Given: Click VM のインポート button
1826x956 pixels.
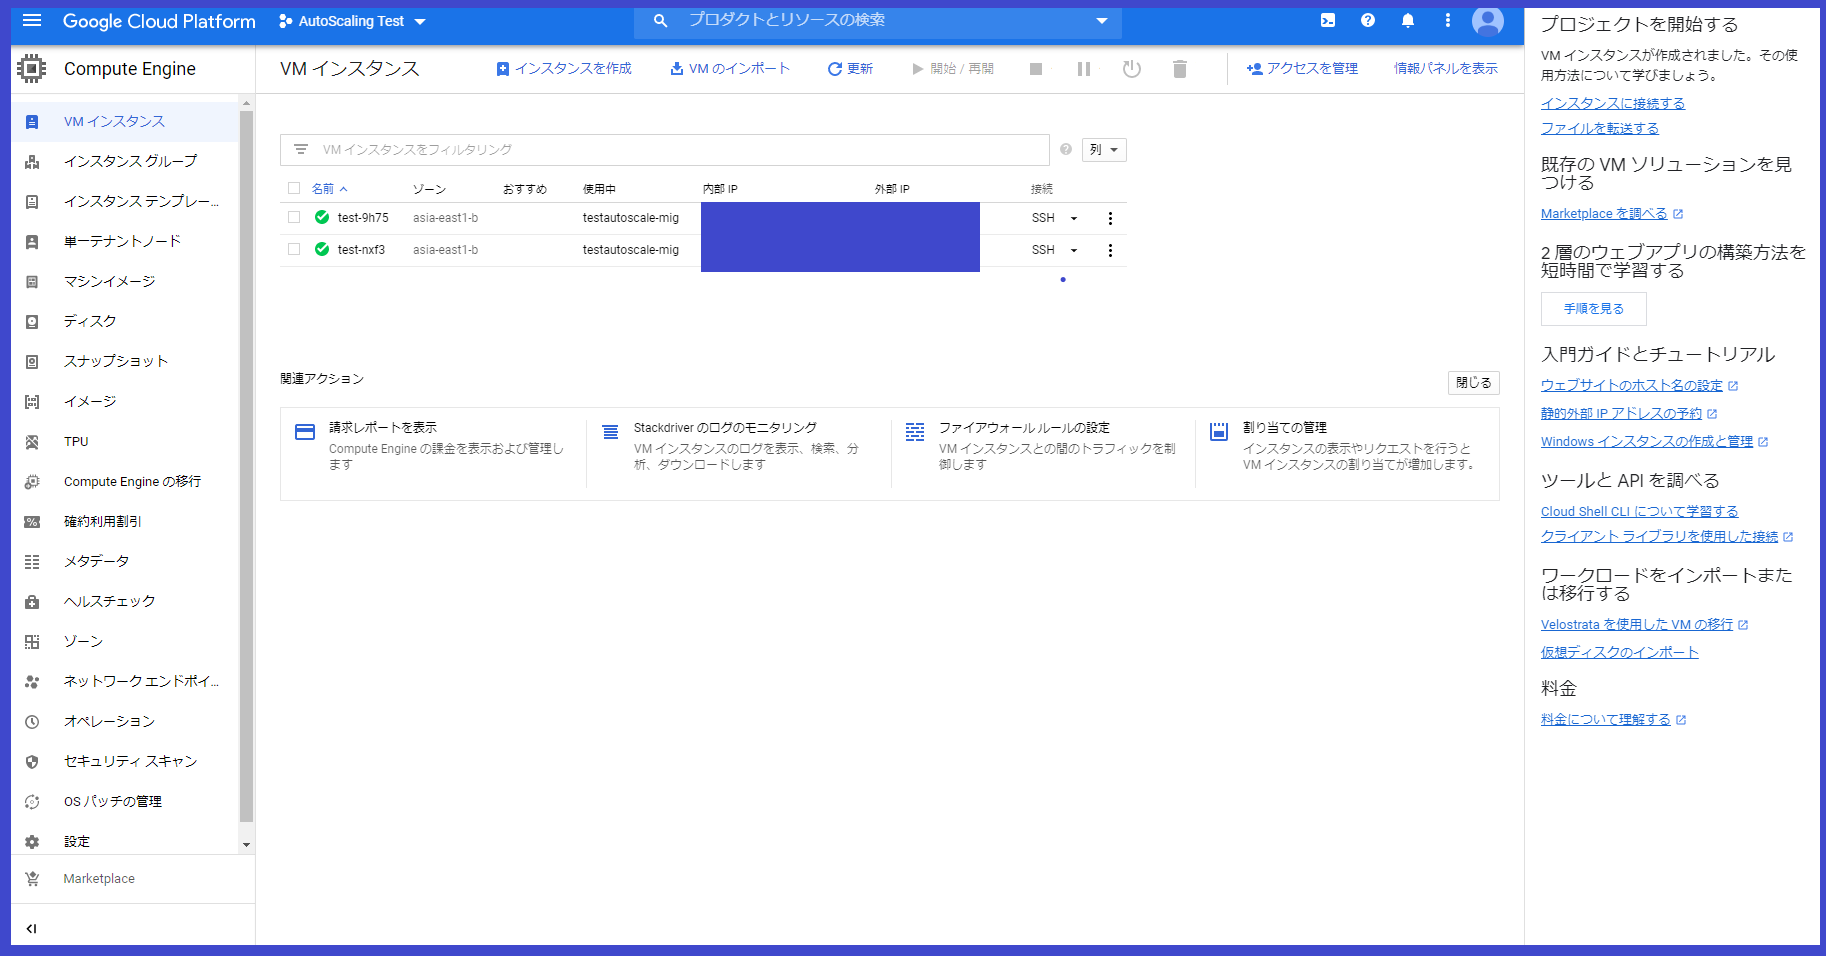Looking at the screenshot, I should (730, 69).
